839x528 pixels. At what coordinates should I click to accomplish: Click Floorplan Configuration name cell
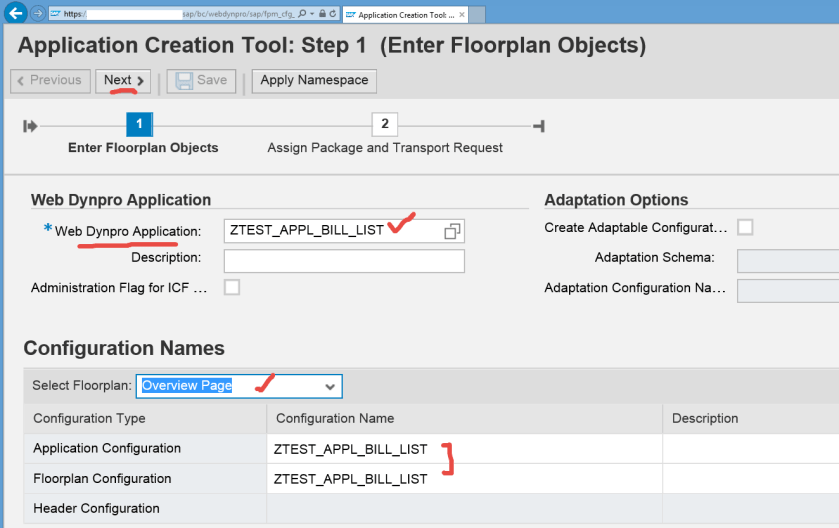tap(464, 479)
